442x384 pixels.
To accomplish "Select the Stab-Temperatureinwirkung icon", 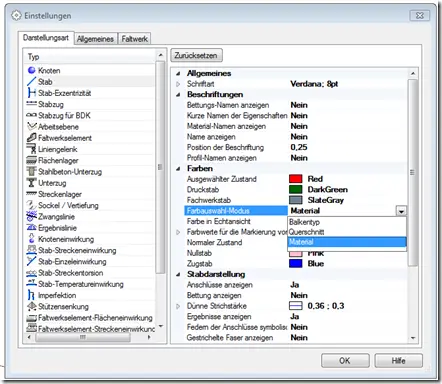I will [x=31, y=283].
